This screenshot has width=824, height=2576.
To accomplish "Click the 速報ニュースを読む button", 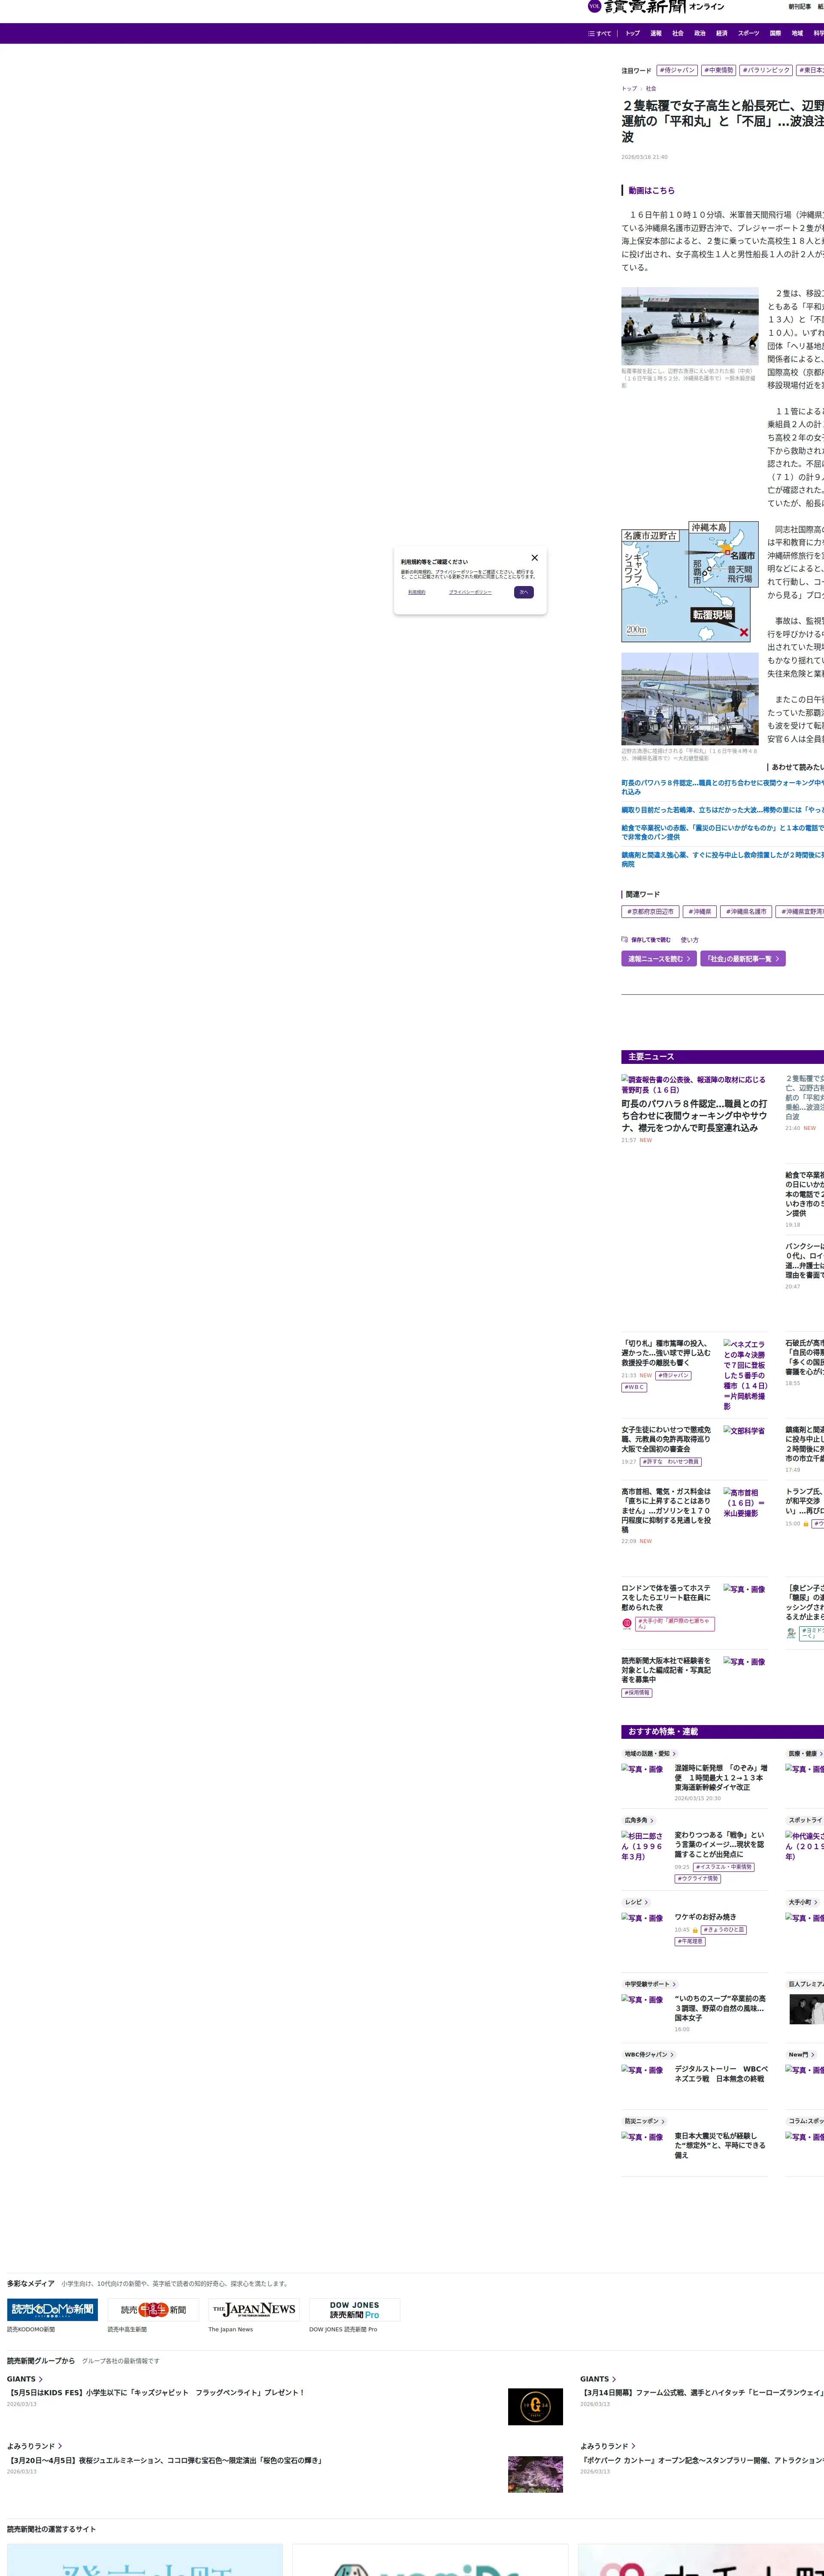I will coord(659,959).
